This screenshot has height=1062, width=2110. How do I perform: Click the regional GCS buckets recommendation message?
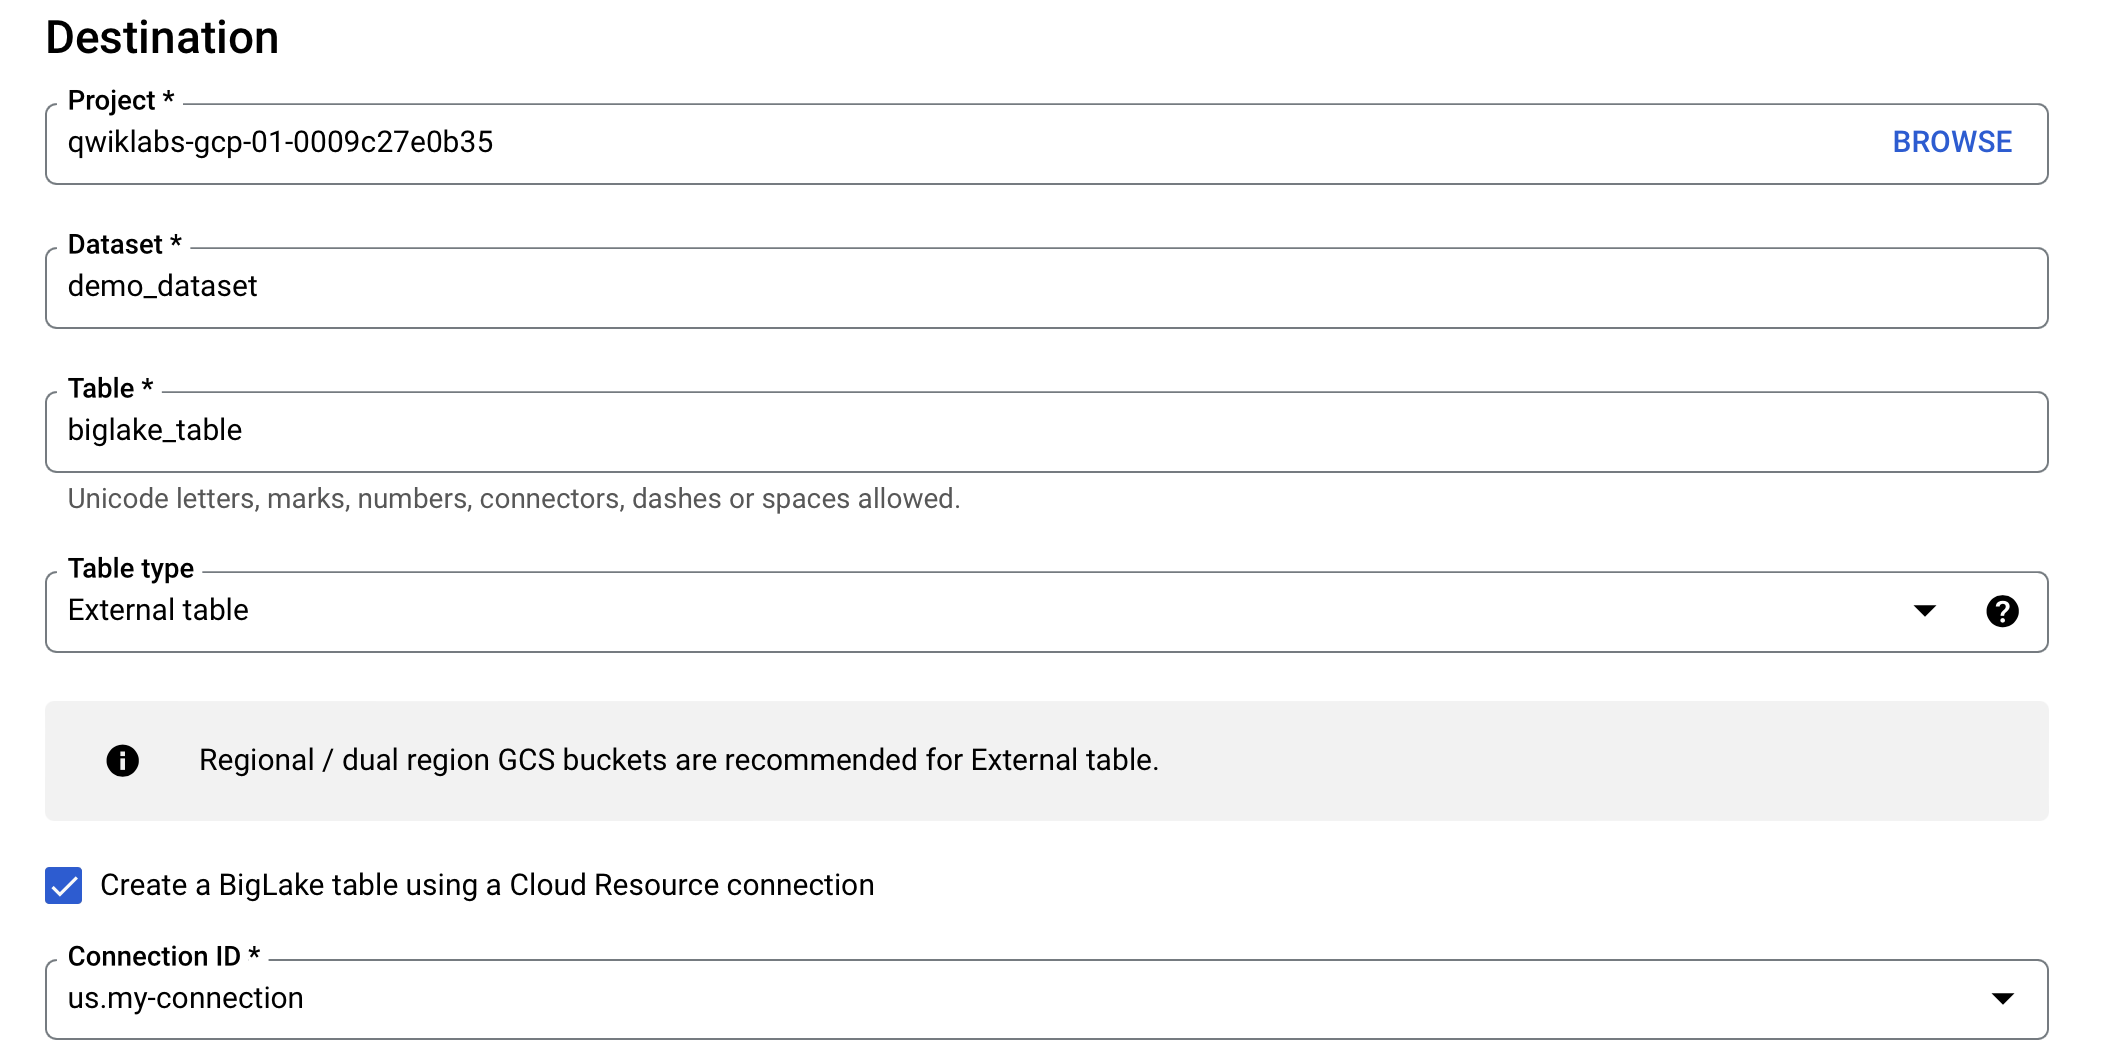click(x=678, y=761)
